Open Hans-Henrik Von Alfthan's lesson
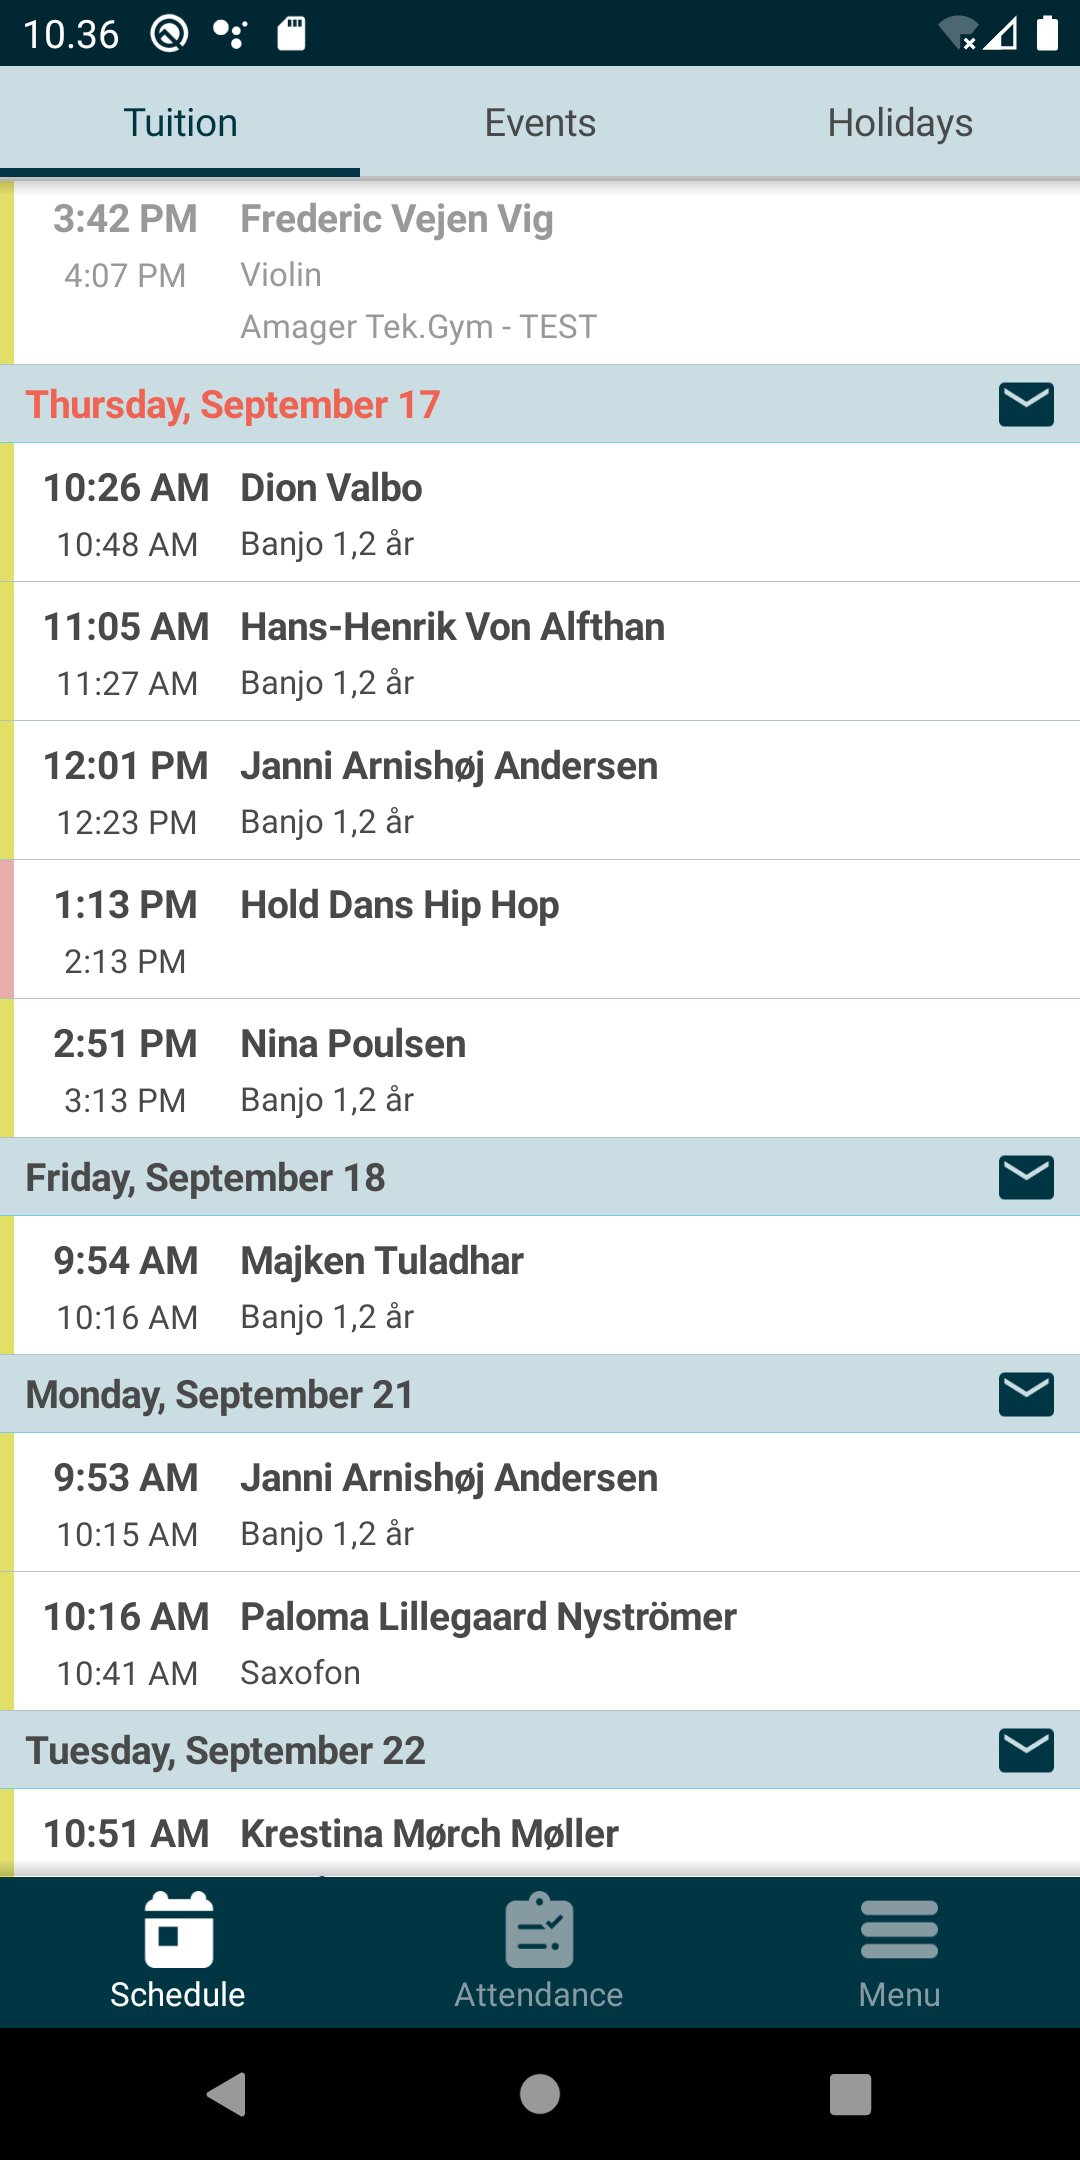1080x2160 pixels. pos(540,653)
